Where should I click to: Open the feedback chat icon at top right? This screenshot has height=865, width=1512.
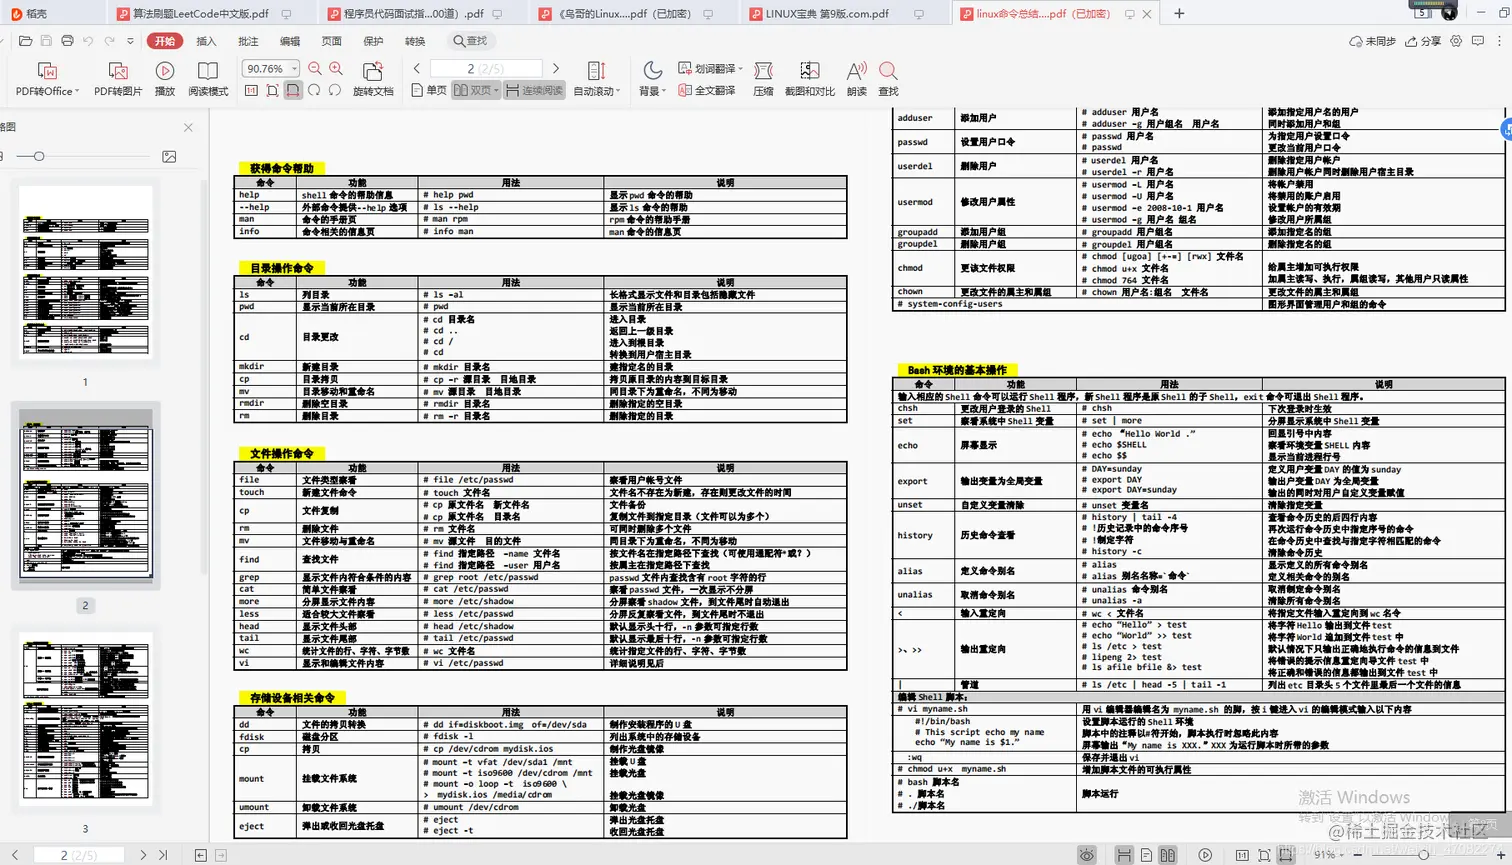(x=1478, y=41)
